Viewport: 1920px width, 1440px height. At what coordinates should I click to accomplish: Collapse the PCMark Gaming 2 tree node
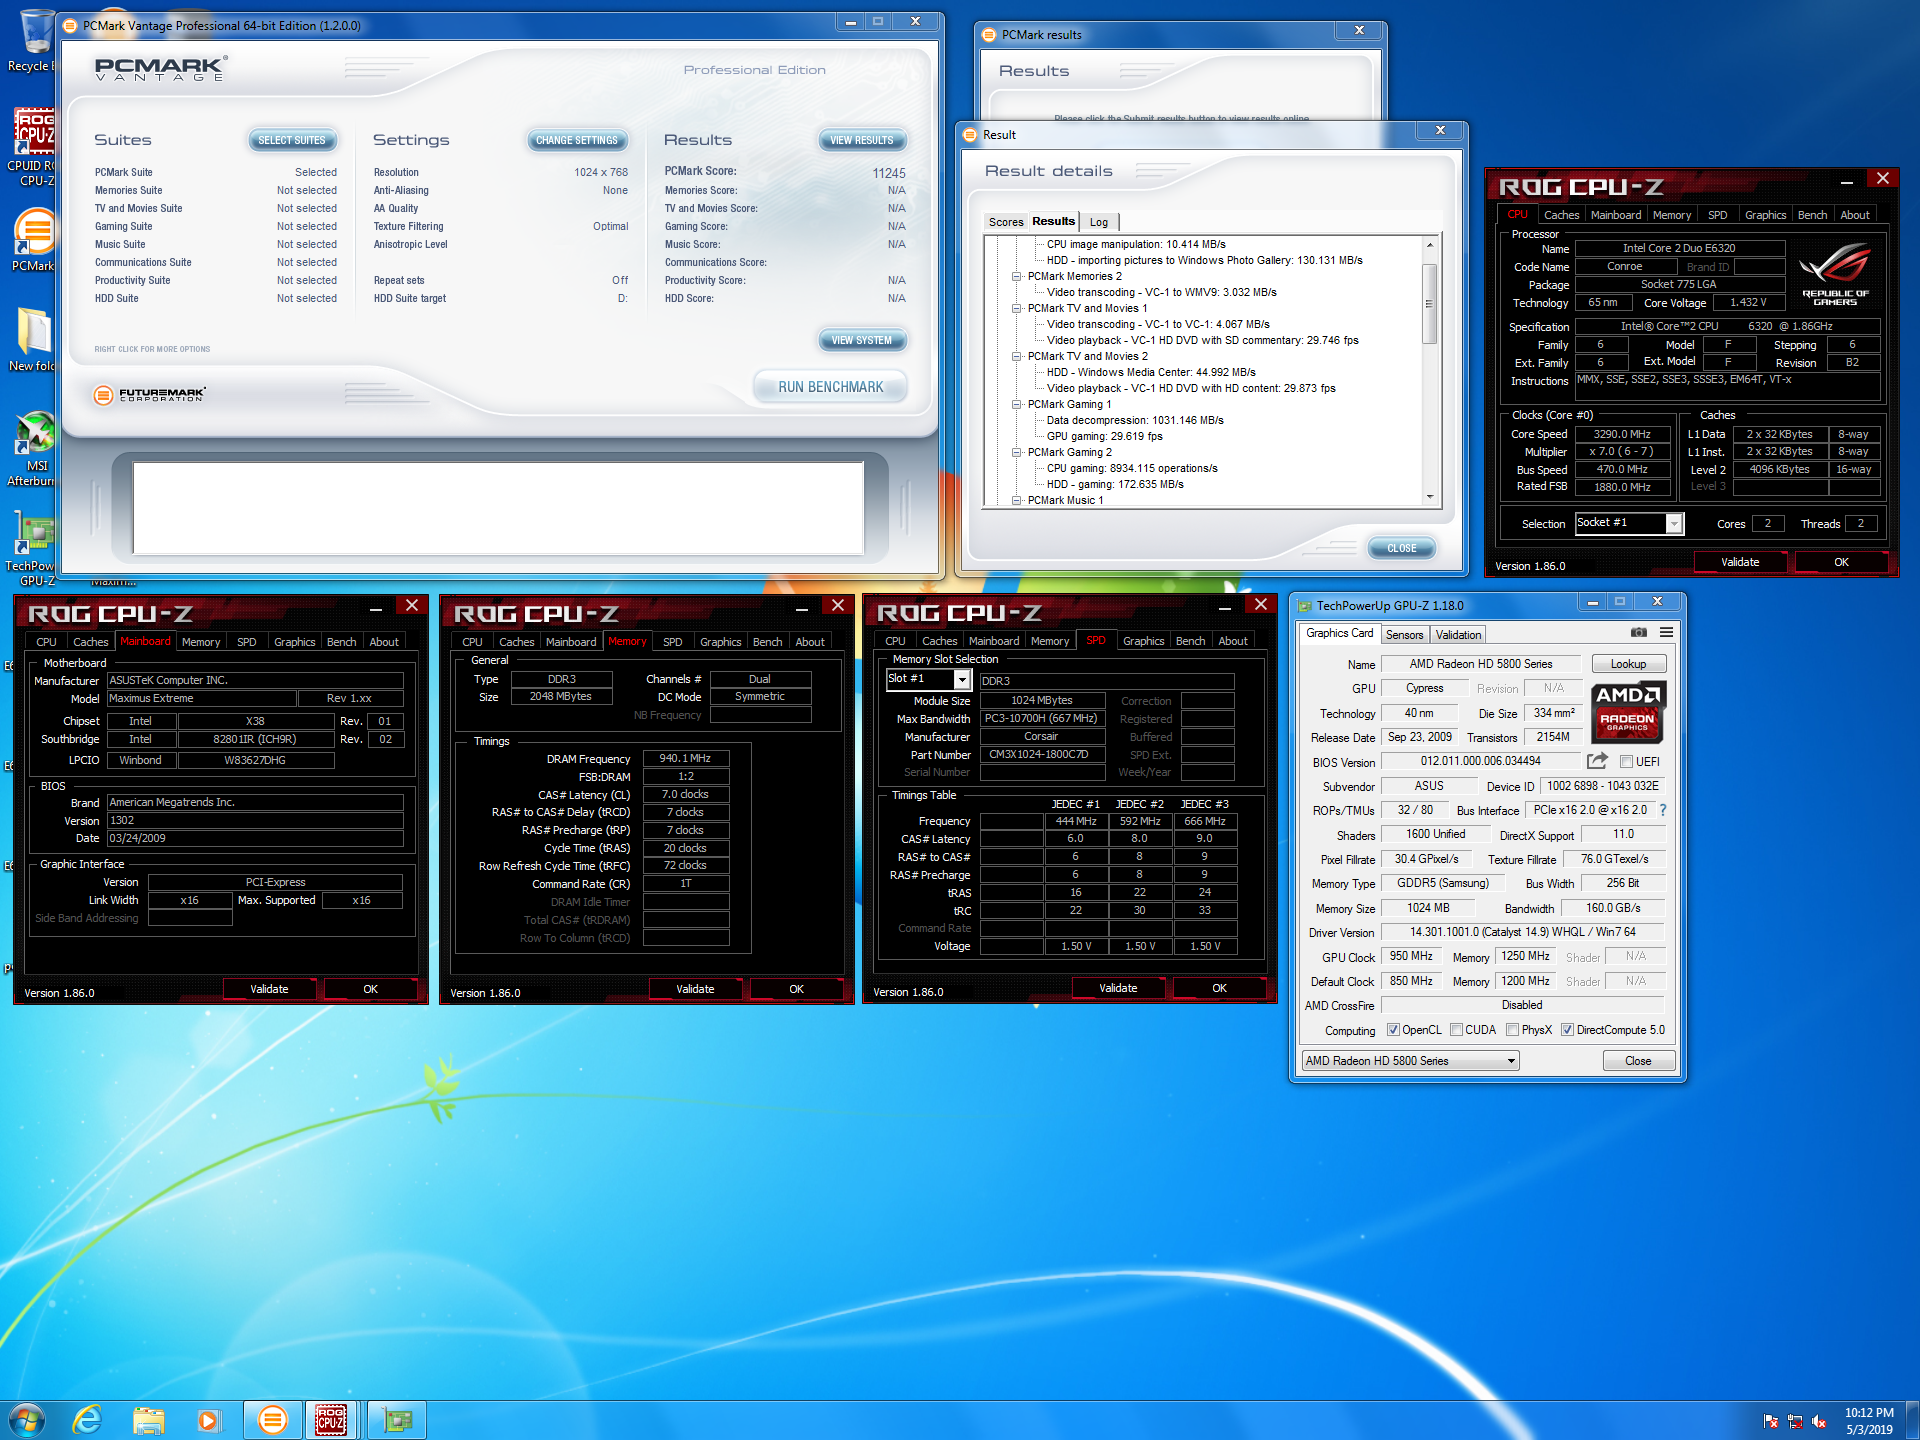1016,452
